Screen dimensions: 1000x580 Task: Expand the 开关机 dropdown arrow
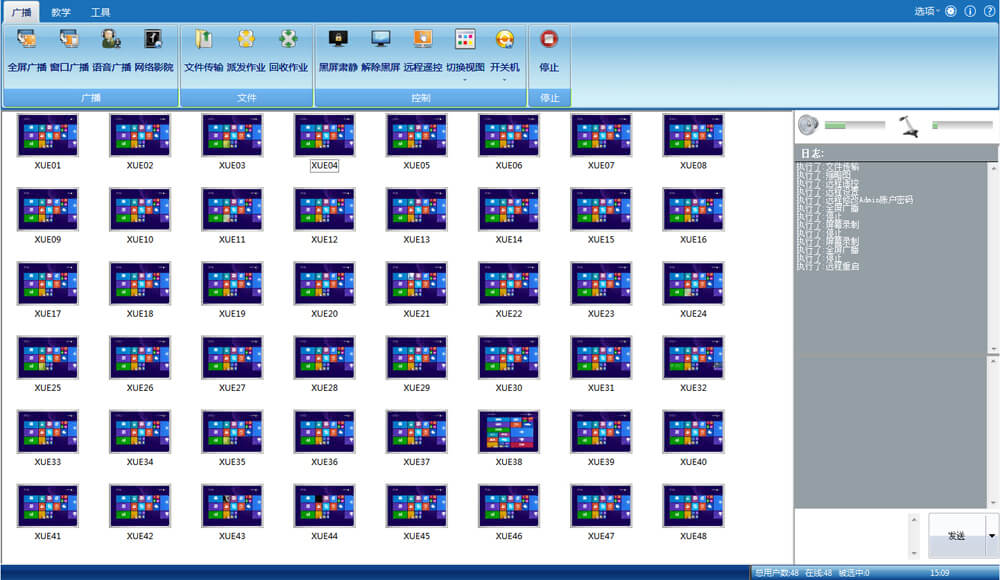click(x=504, y=80)
